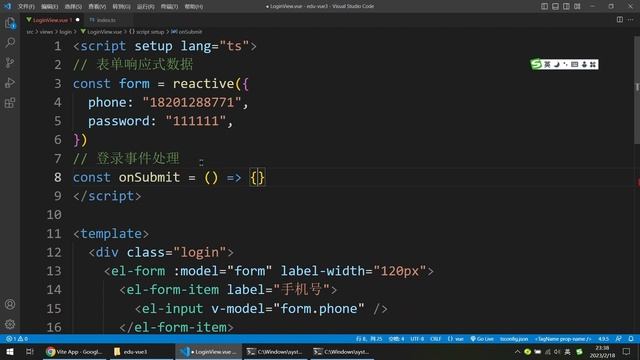Open the 转到(G) menu

121,7
